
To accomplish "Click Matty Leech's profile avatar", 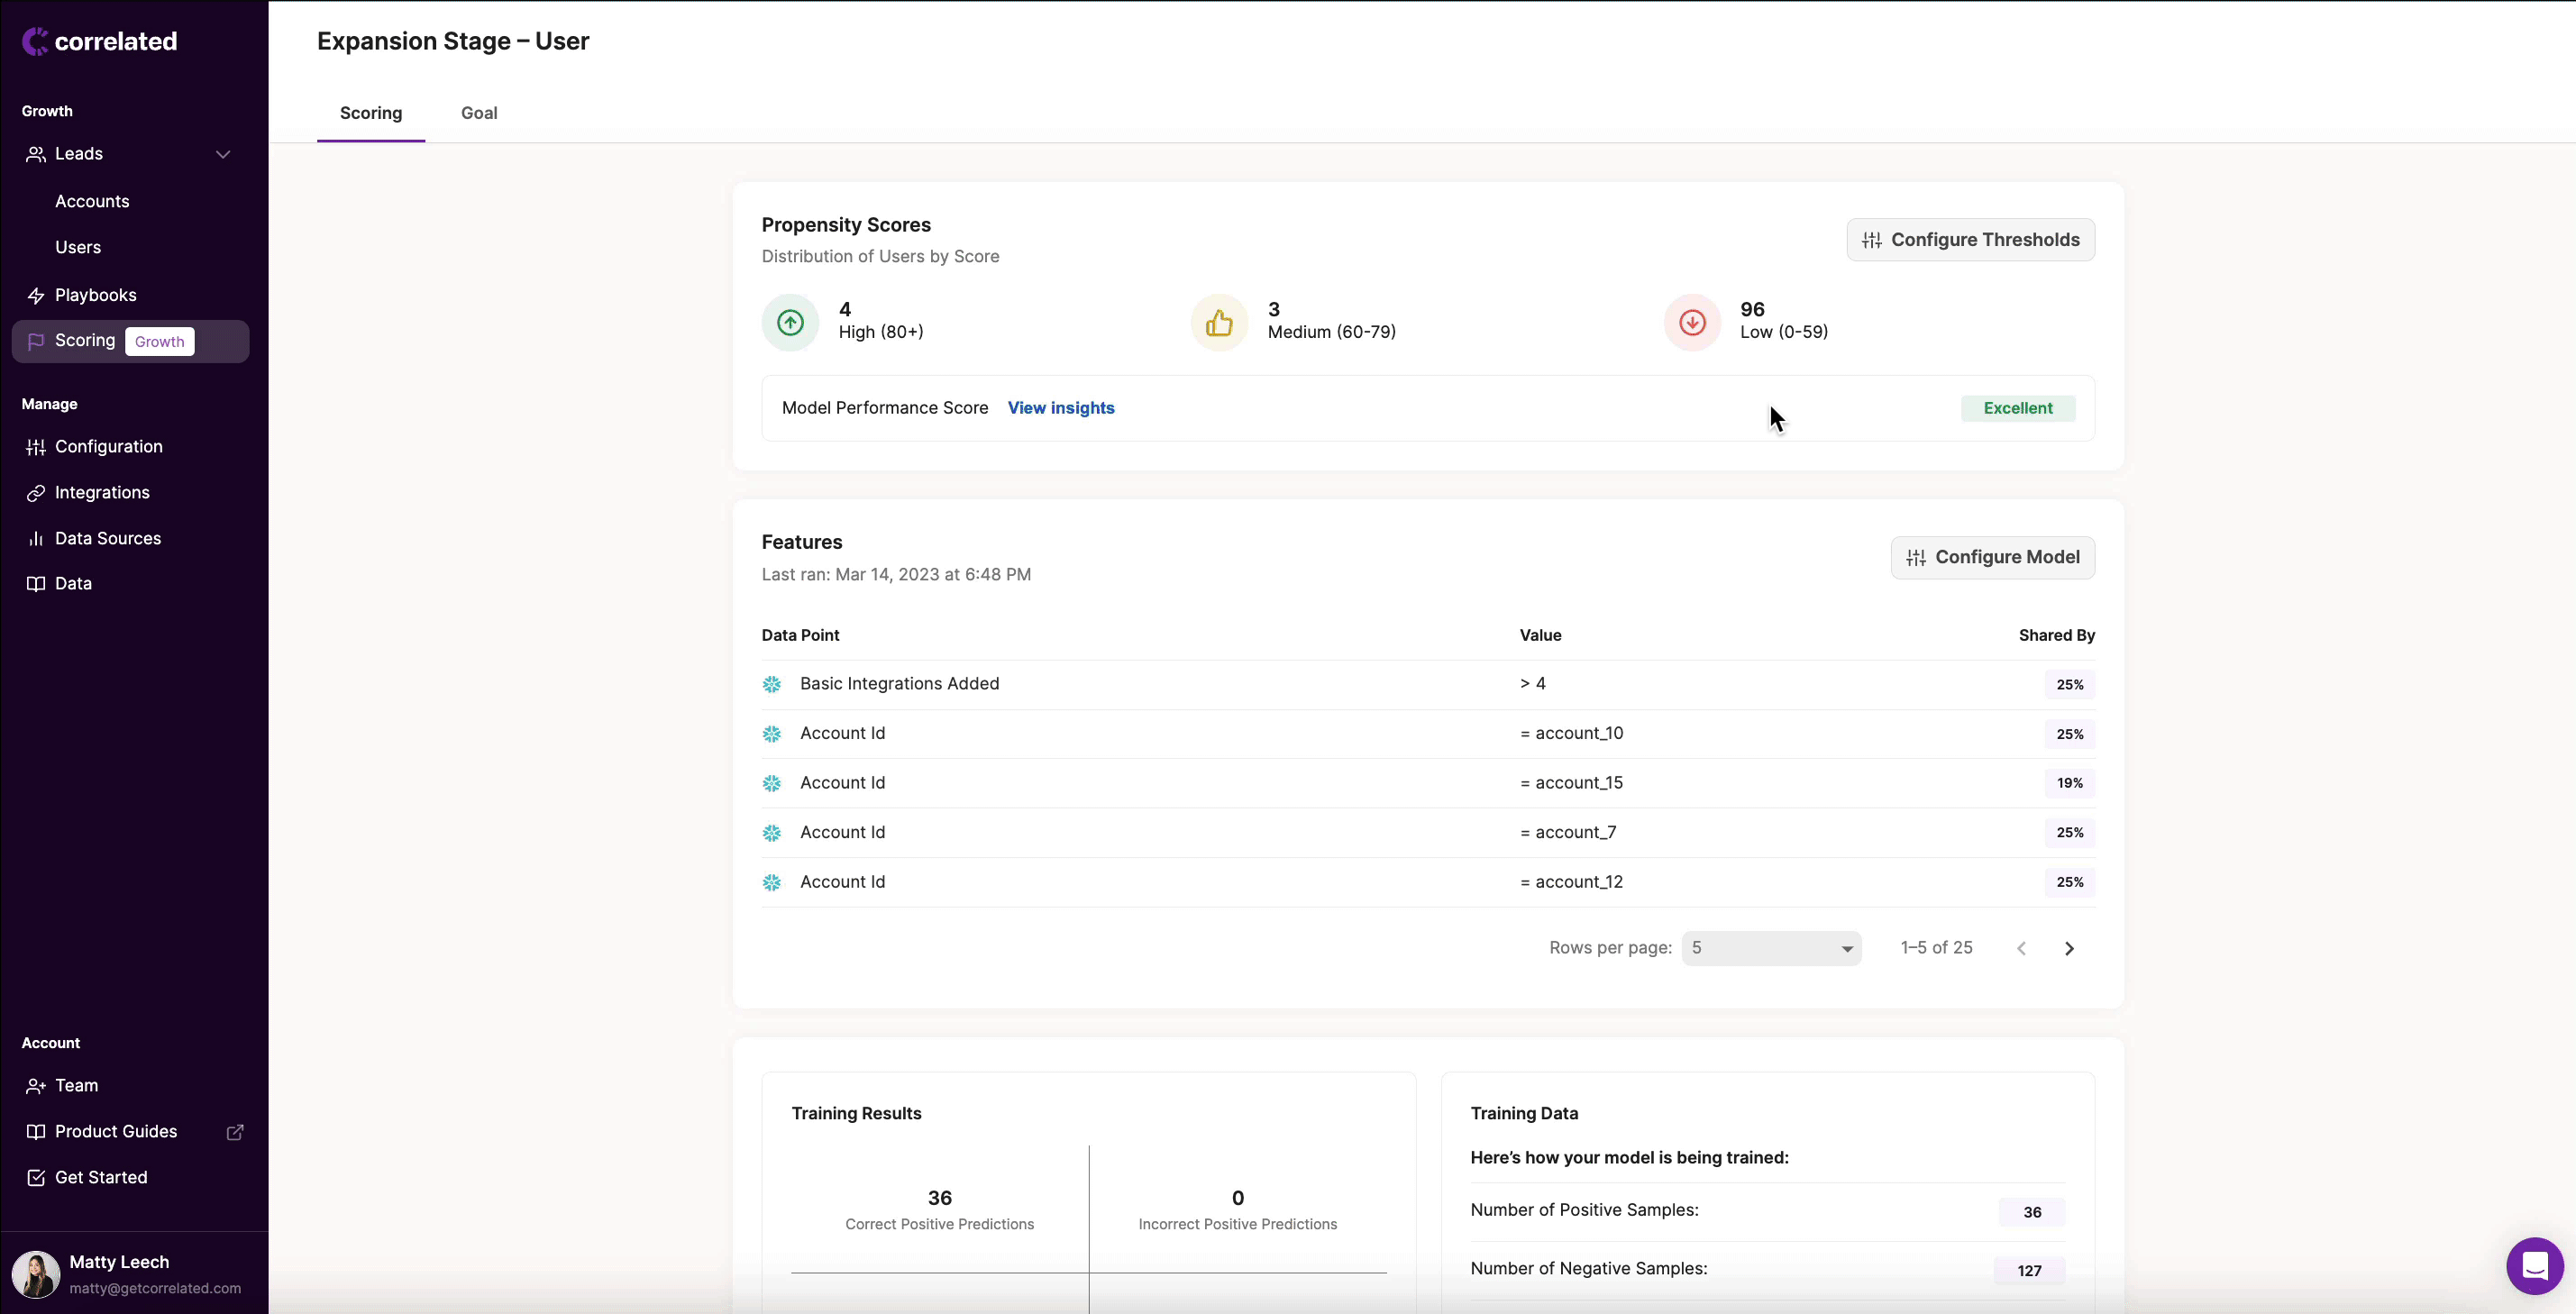I will click(x=36, y=1275).
